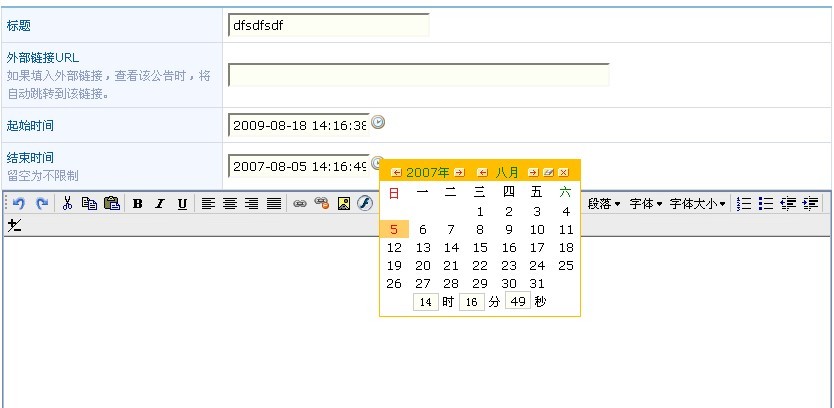Screen dimensions: 834x408
Task: Select day 5 highlighted in calendar
Action: (394, 229)
